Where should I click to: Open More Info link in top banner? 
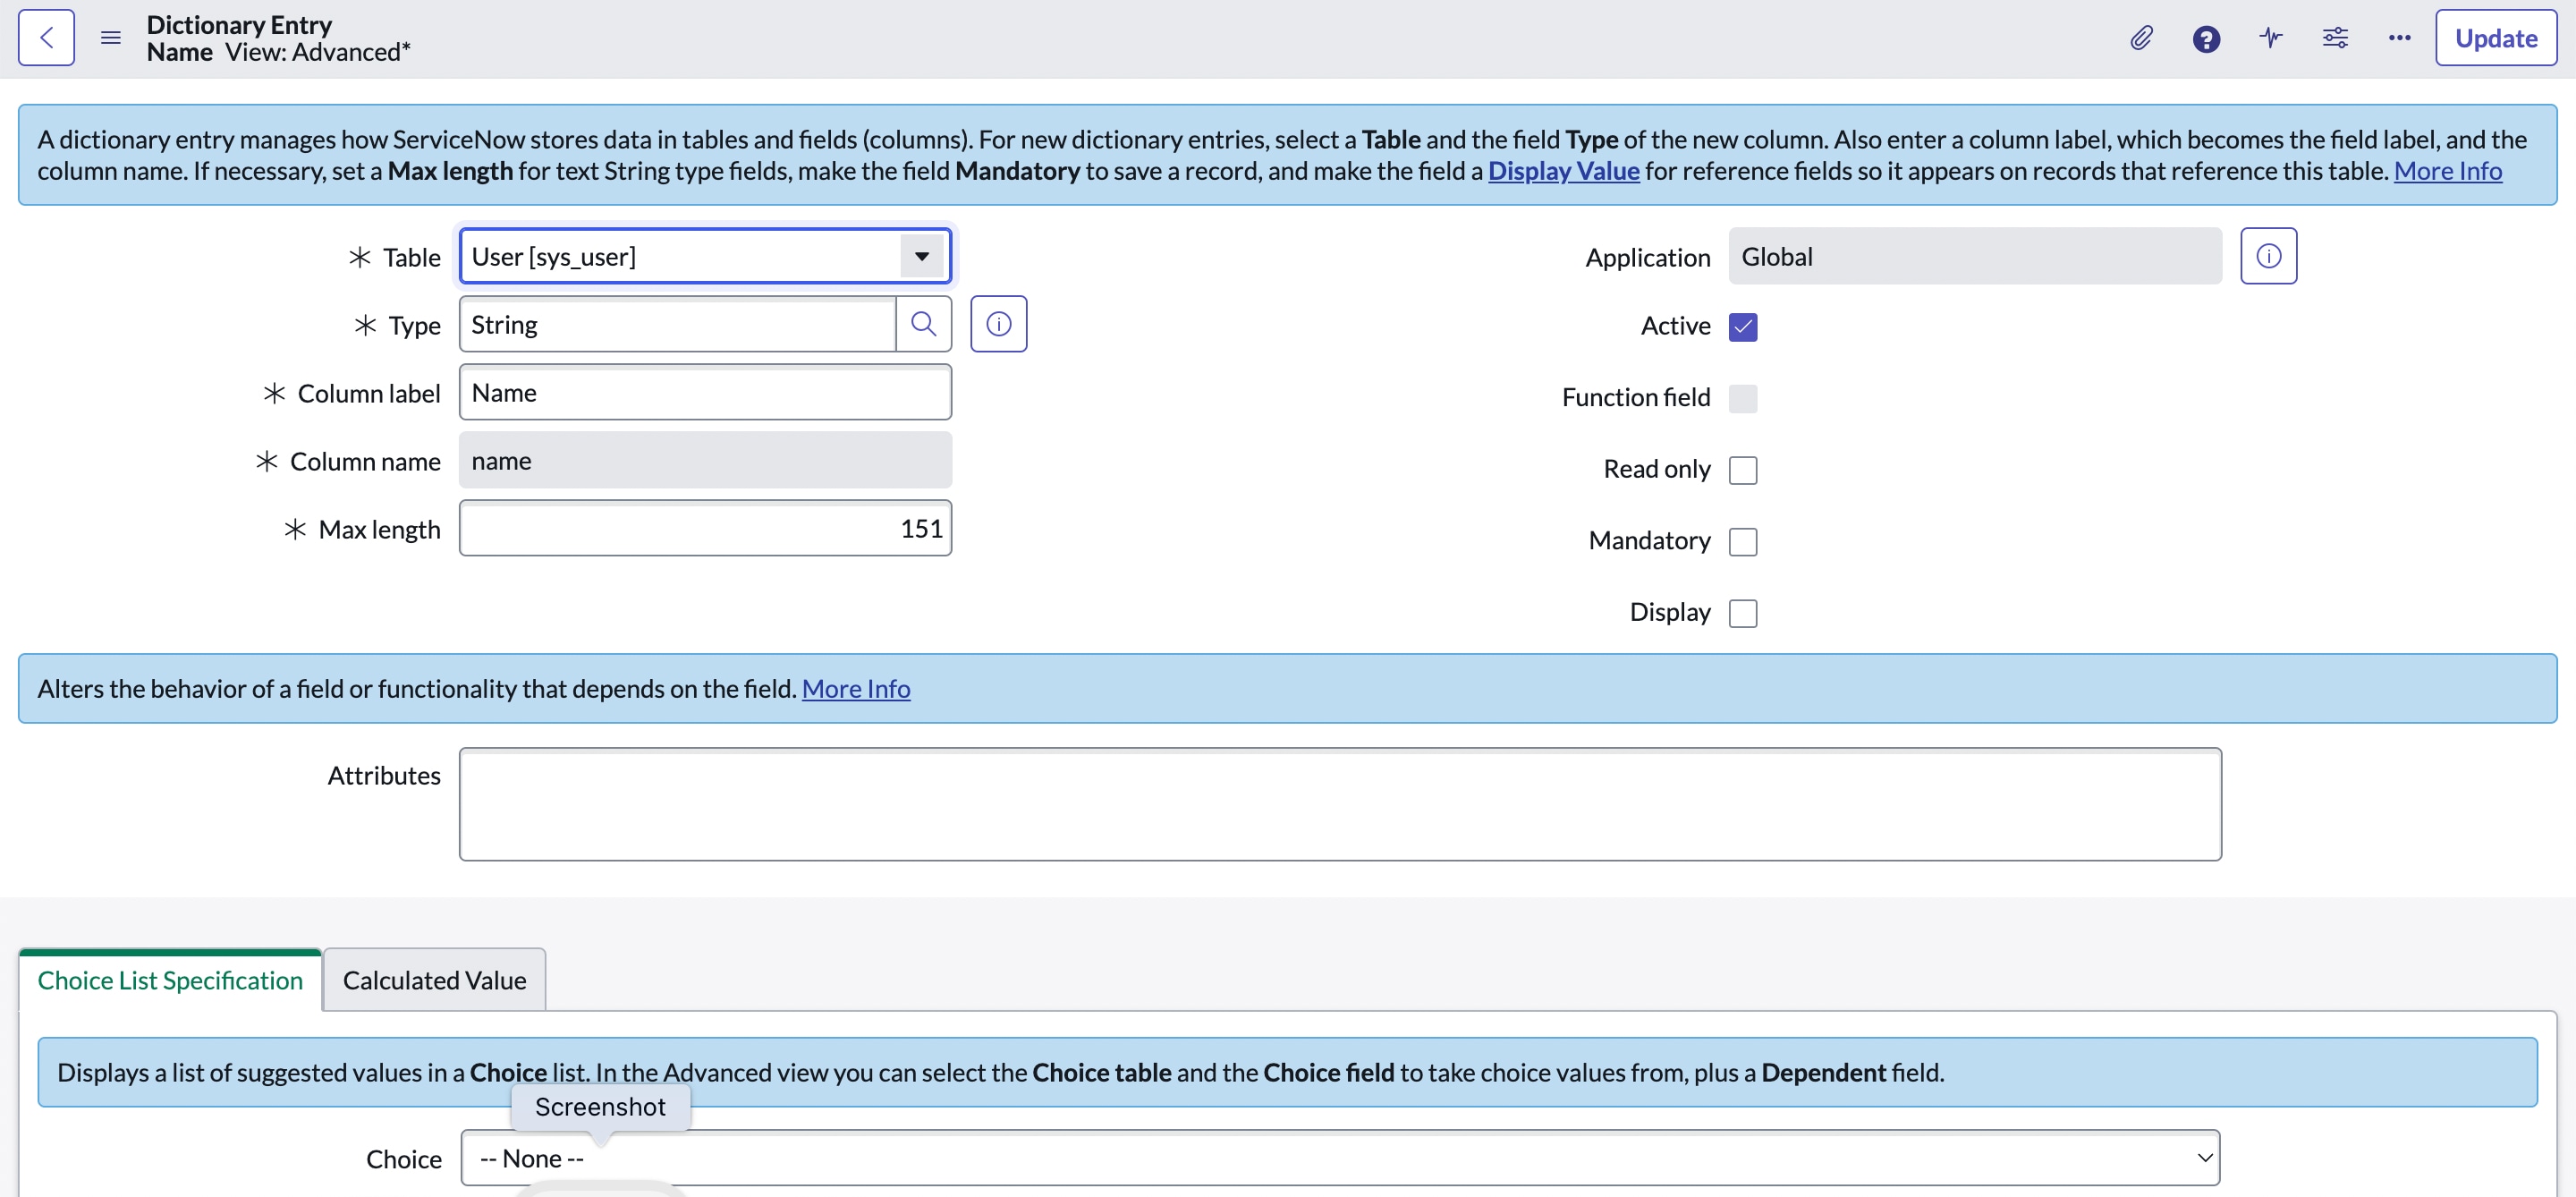click(x=2447, y=171)
